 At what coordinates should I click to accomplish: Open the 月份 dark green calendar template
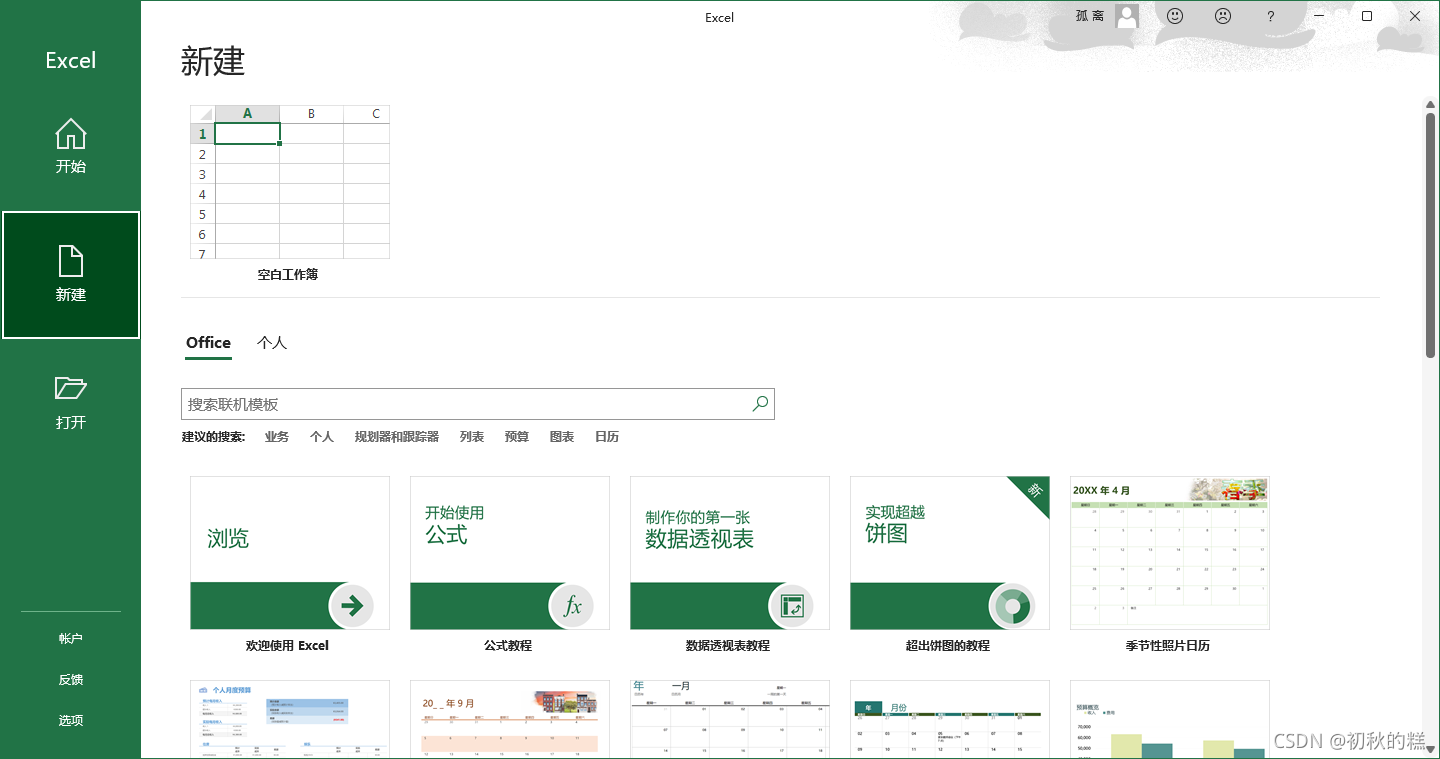[x=950, y=719]
